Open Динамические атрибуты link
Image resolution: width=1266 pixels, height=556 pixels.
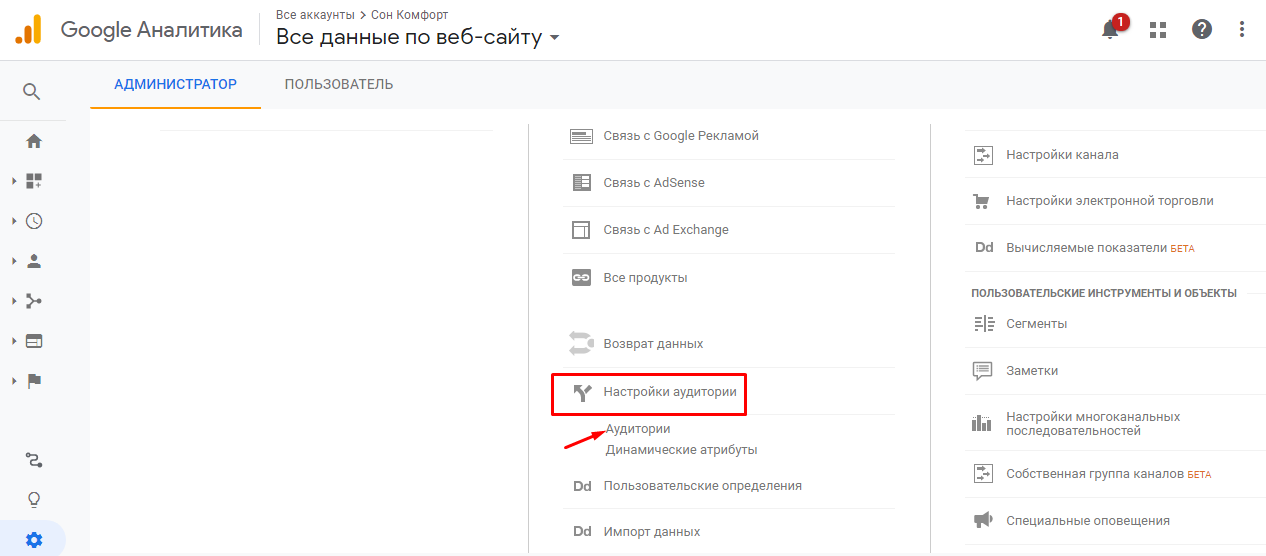click(x=681, y=450)
